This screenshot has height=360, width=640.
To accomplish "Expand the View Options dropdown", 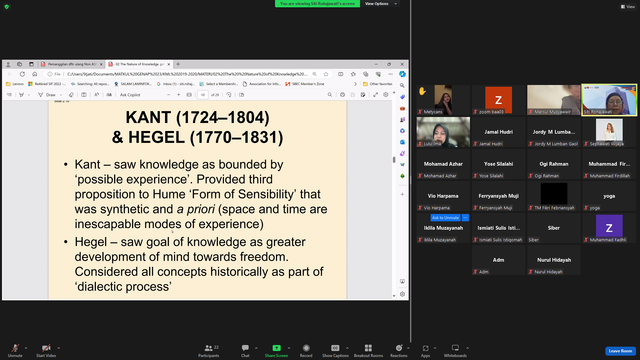I will pos(380,4).
